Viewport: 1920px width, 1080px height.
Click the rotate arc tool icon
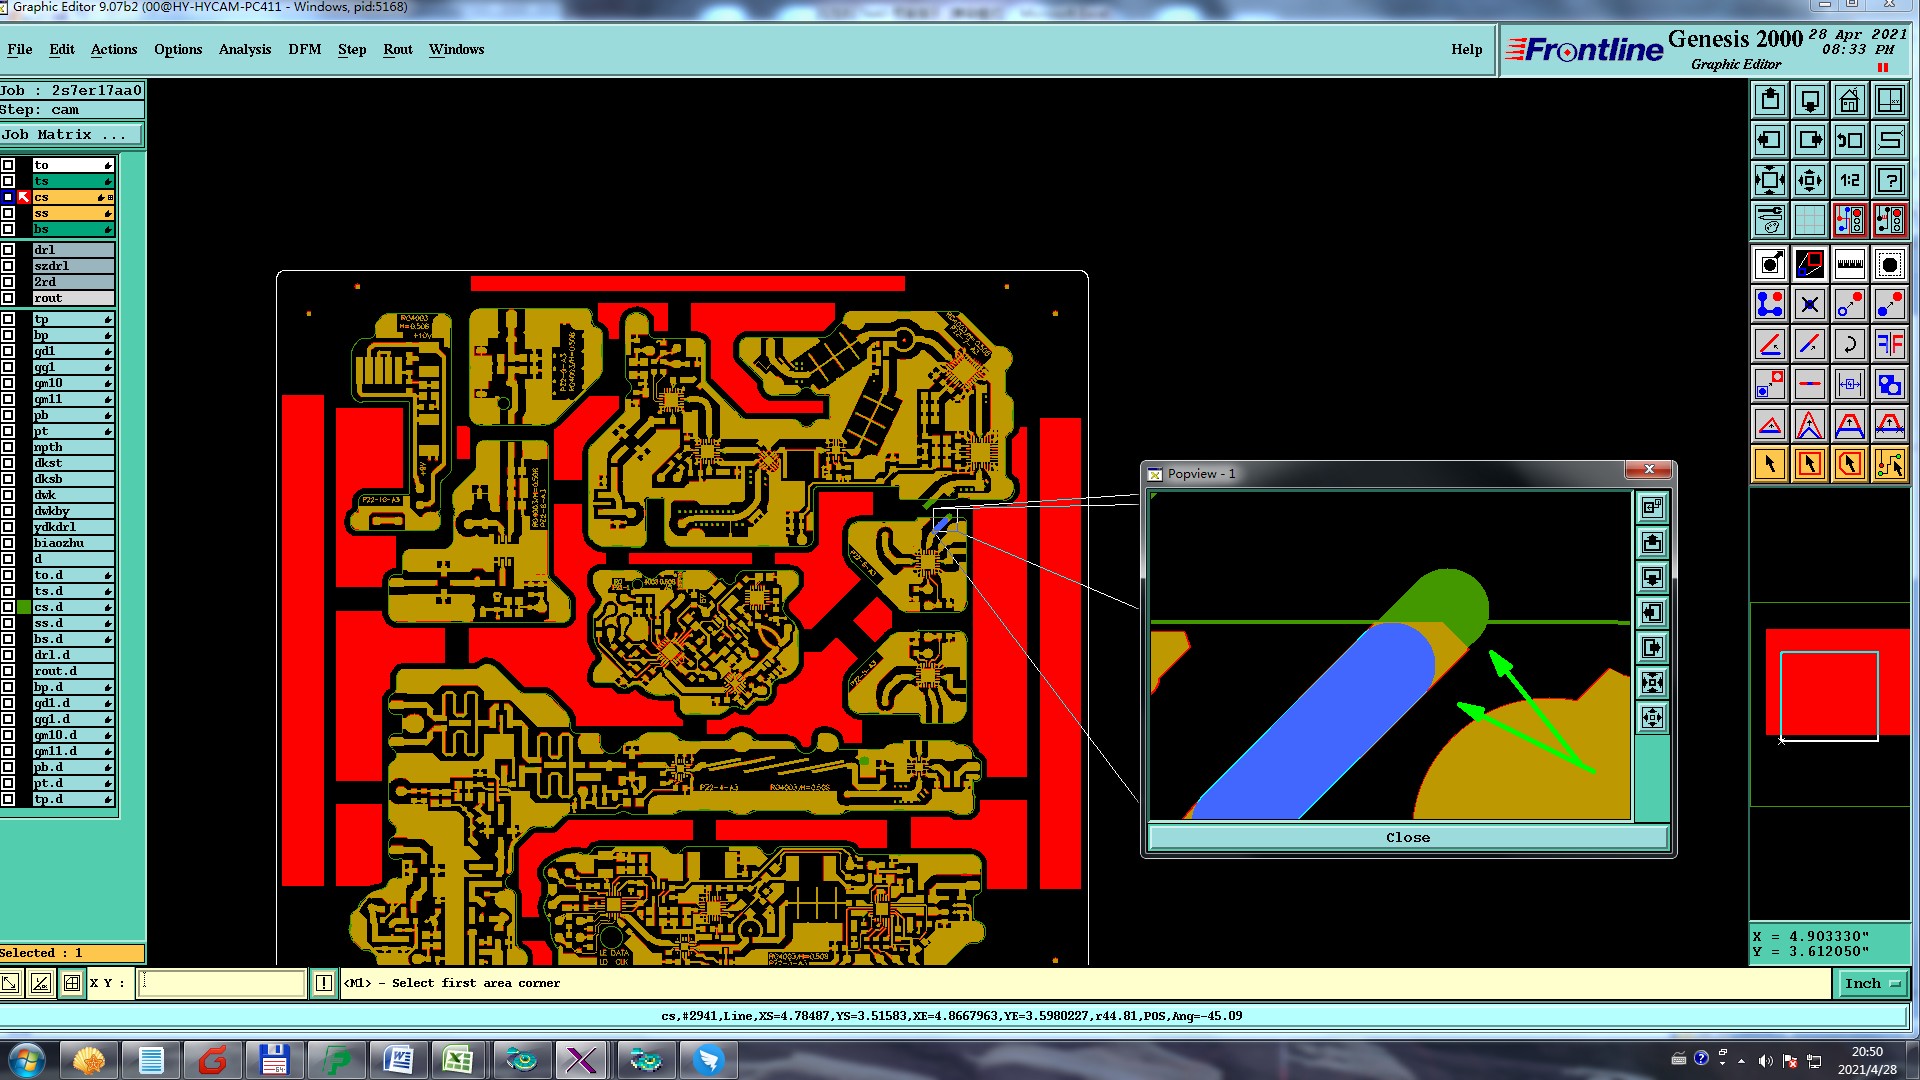1849,345
